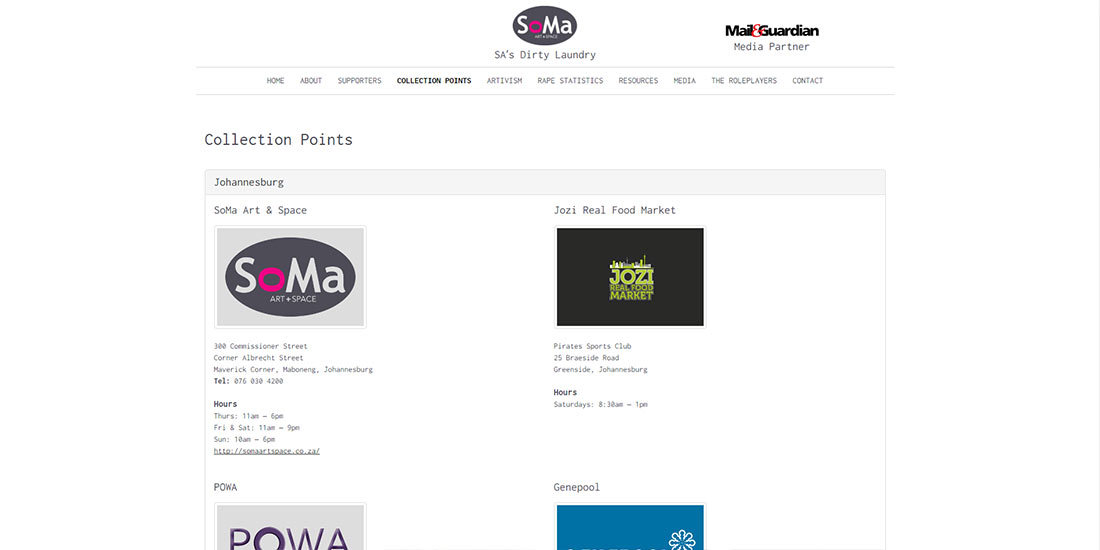Open Rape Statistics page
This screenshot has height=550, width=1100.
(x=570, y=81)
